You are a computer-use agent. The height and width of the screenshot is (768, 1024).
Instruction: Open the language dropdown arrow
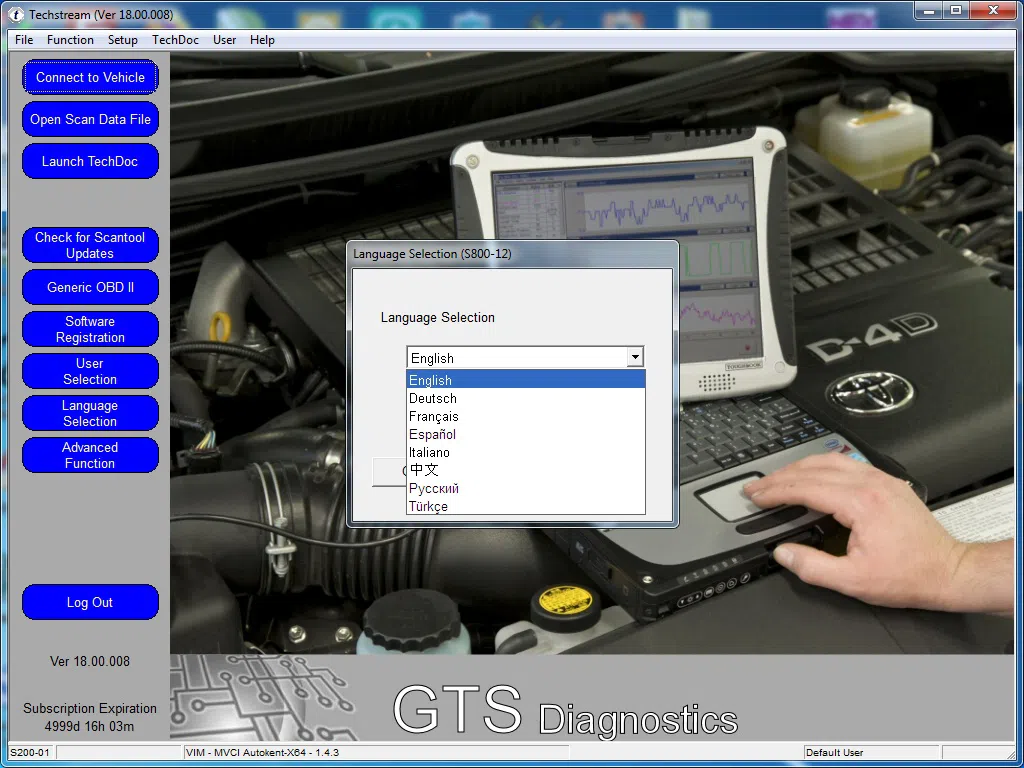[x=634, y=358]
